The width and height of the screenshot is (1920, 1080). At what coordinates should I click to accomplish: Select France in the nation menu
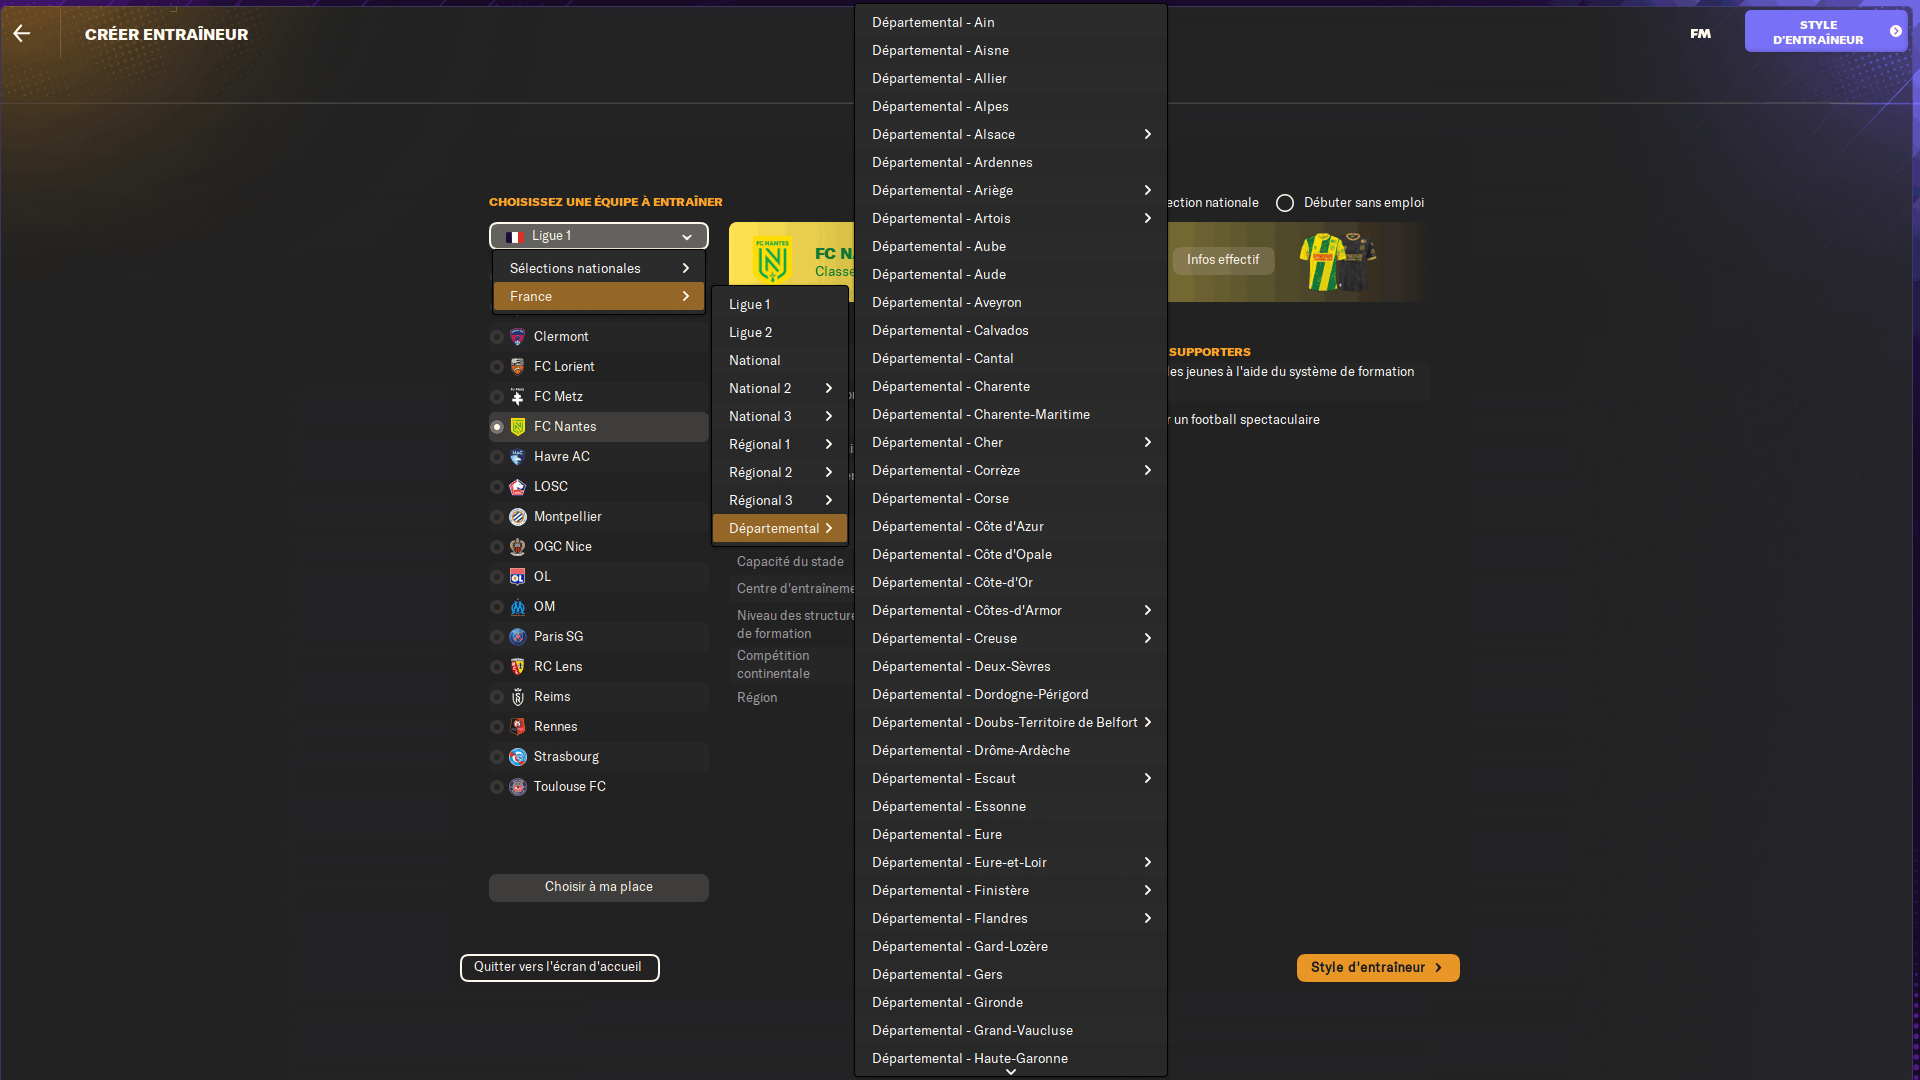tap(598, 296)
